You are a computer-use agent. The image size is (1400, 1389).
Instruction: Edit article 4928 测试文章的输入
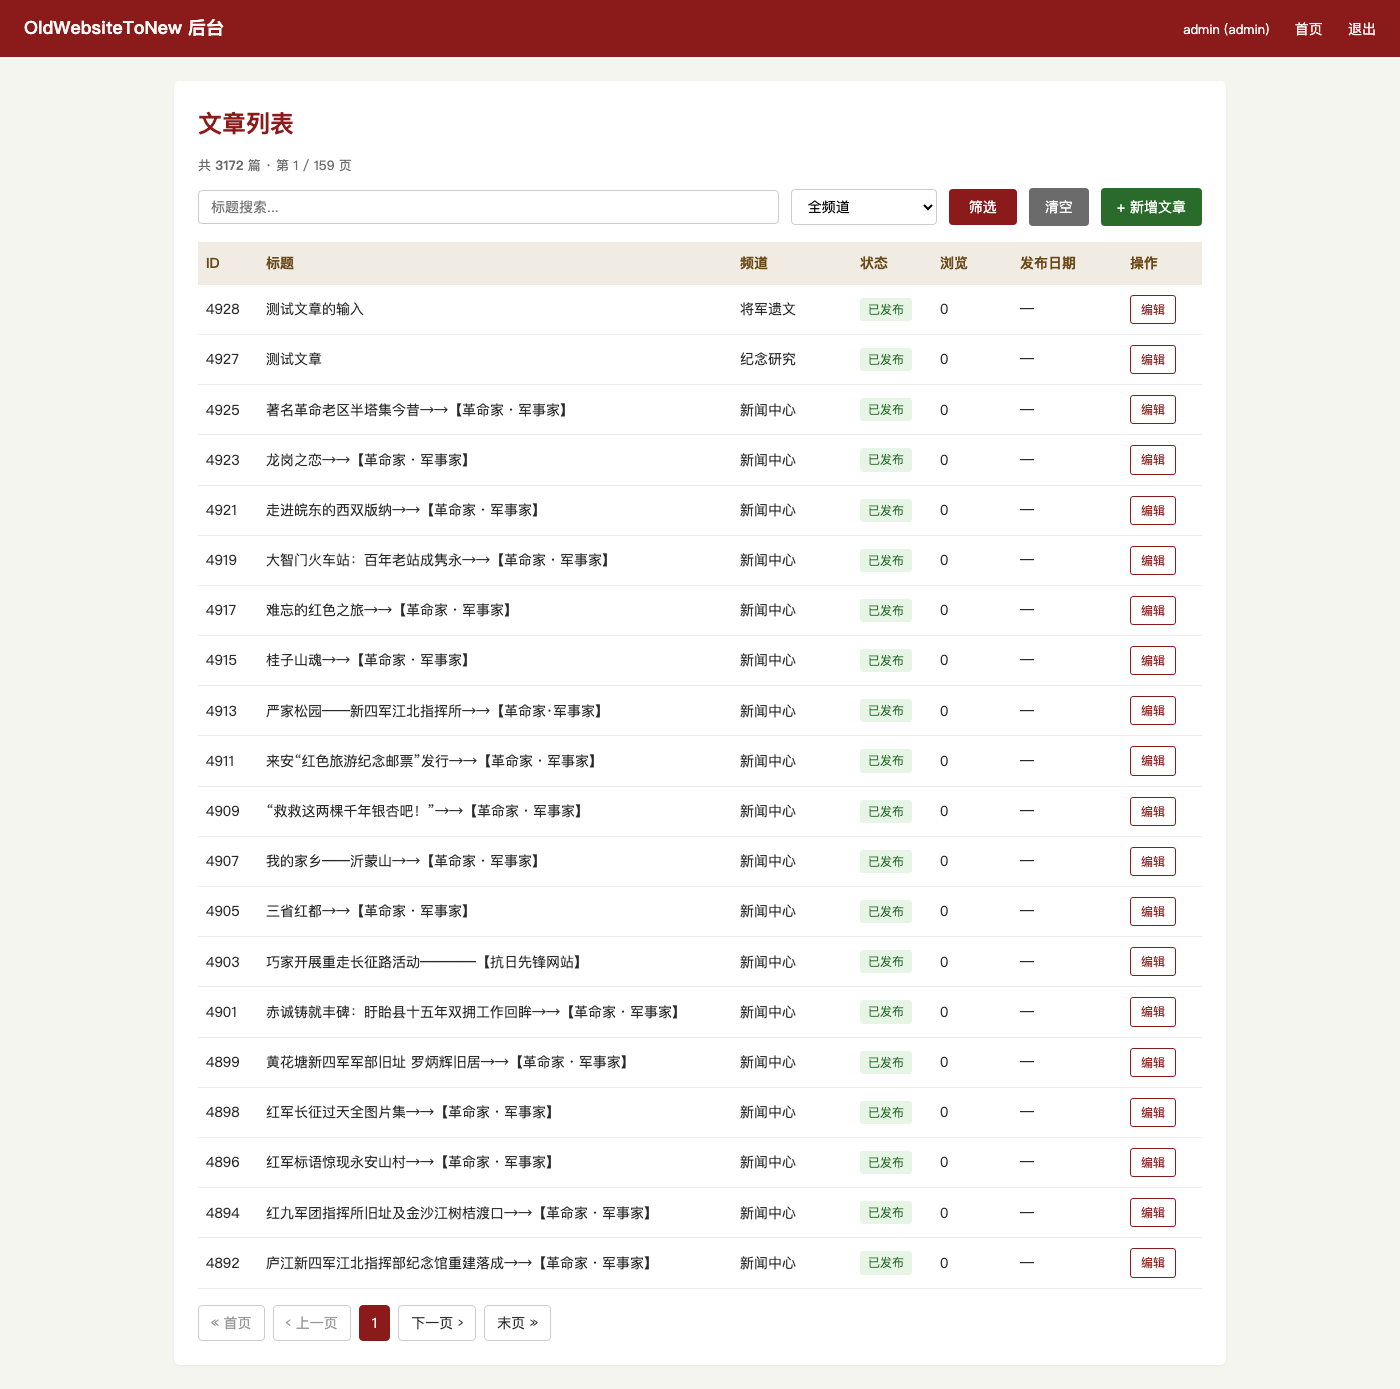point(1153,310)
